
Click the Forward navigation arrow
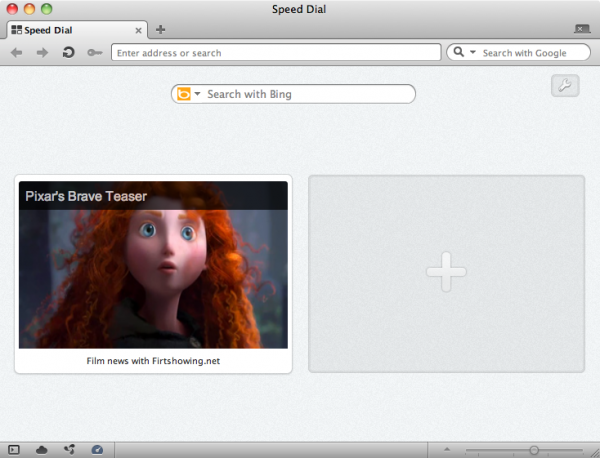pyautogui.click(x=42, y=52)
